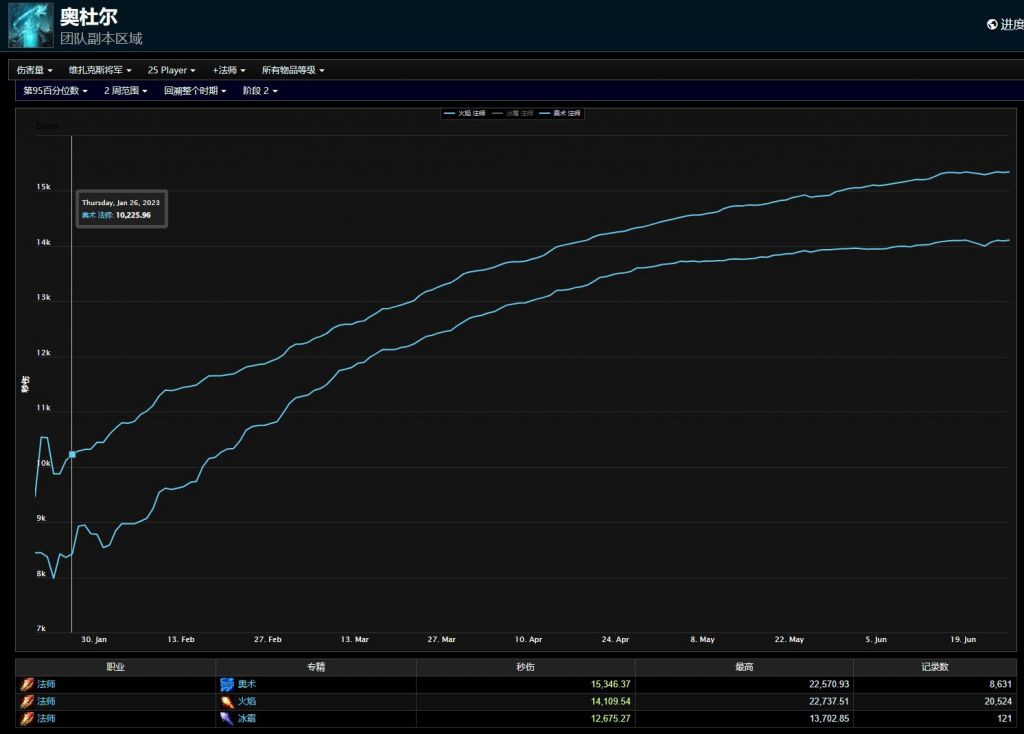1024x734 pixels.
Task: Open the 伤害量 metric dropdown
Action: (35, 70)
